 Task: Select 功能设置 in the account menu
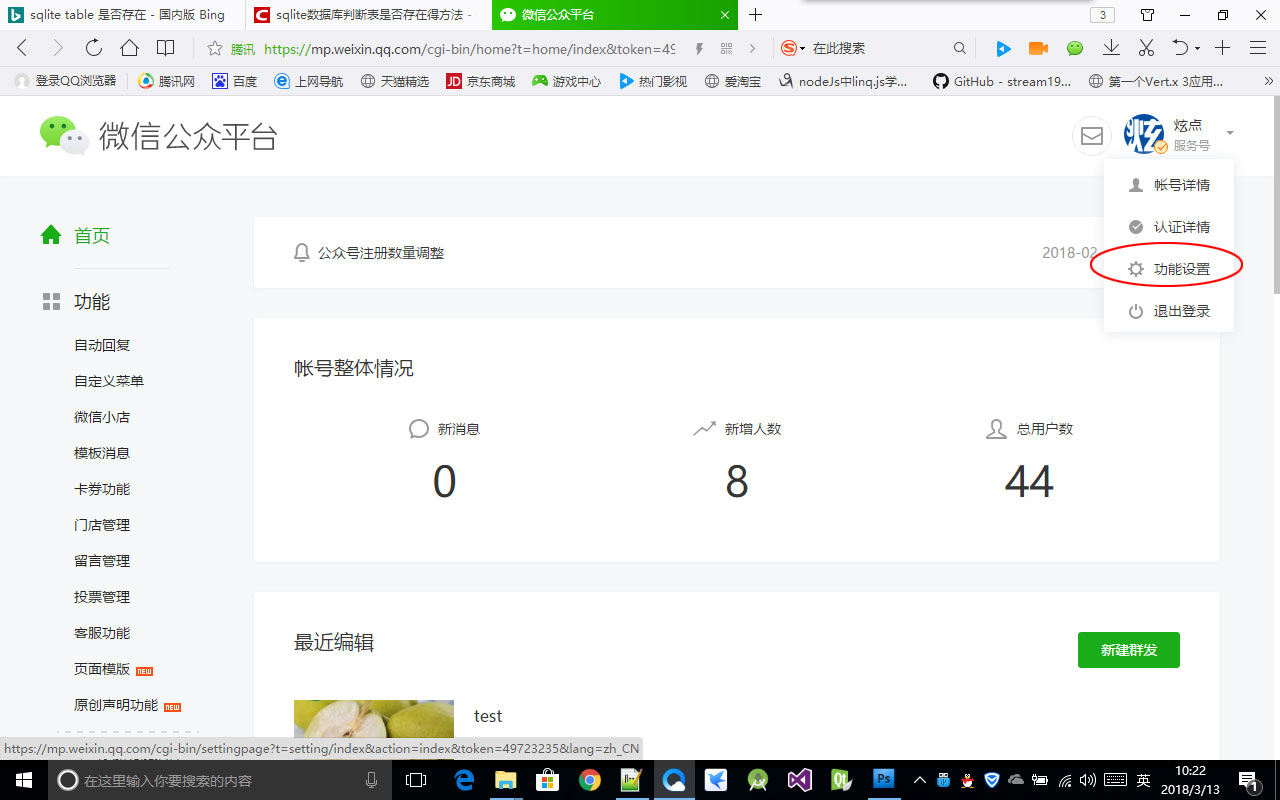pyautogui.click(x=1168, y=269)
